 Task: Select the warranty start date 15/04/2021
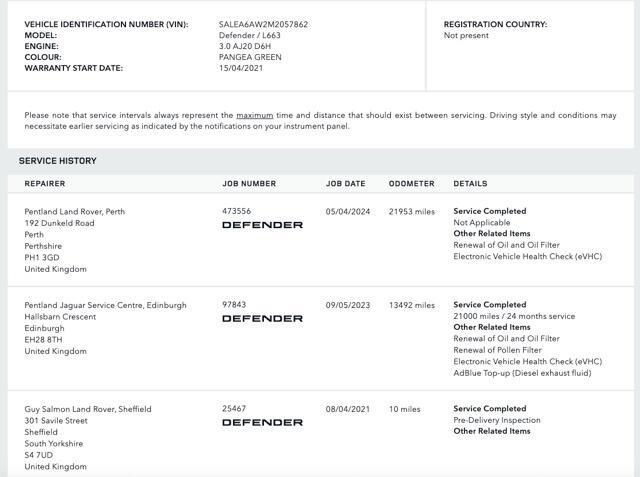(x=240, y=68)
